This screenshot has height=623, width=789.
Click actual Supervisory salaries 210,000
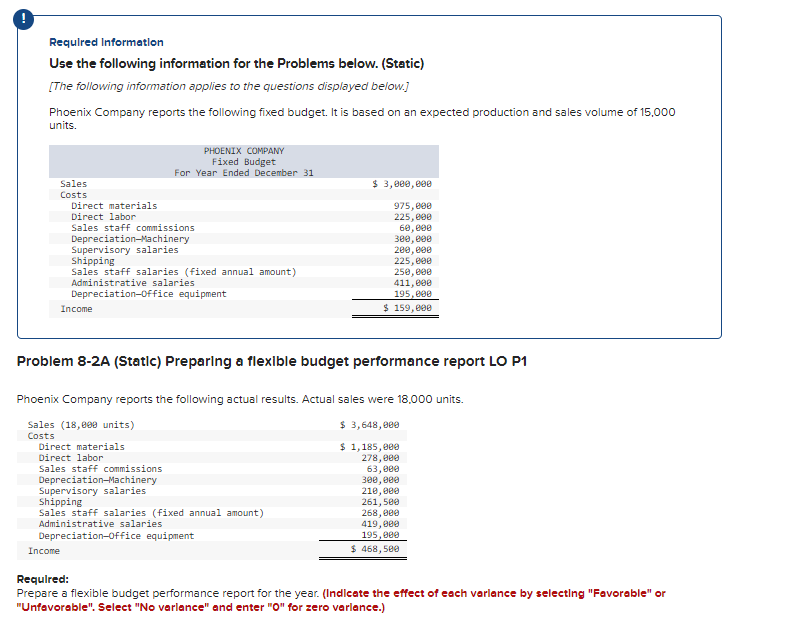(380, 491)
